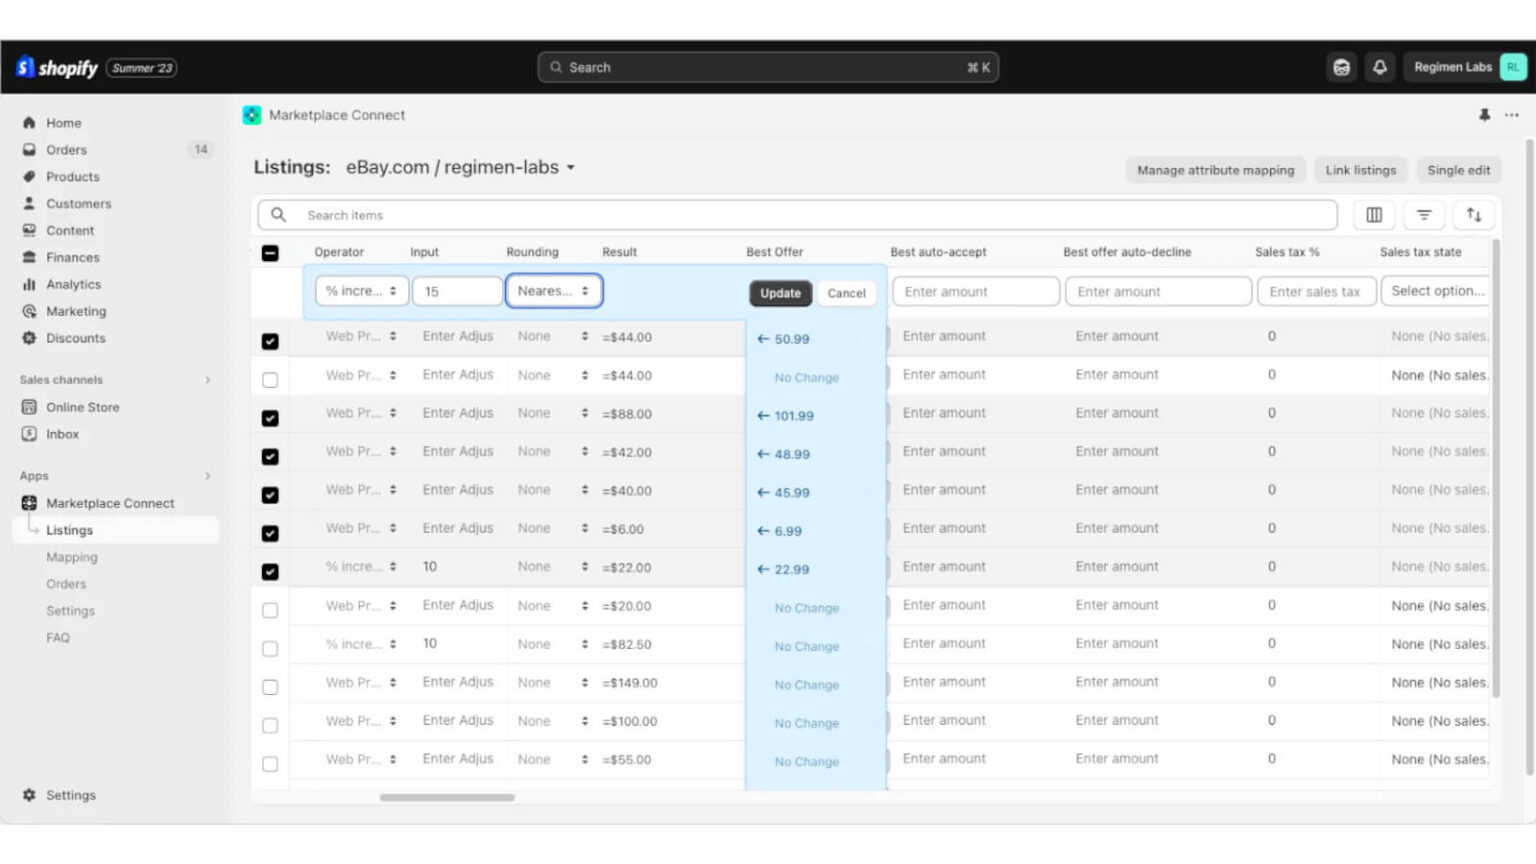Image resolution: width=1536 pixels, height=864 pixels.
Task: Click Manage attribute mapping
Action: (x=1215, y=170)
